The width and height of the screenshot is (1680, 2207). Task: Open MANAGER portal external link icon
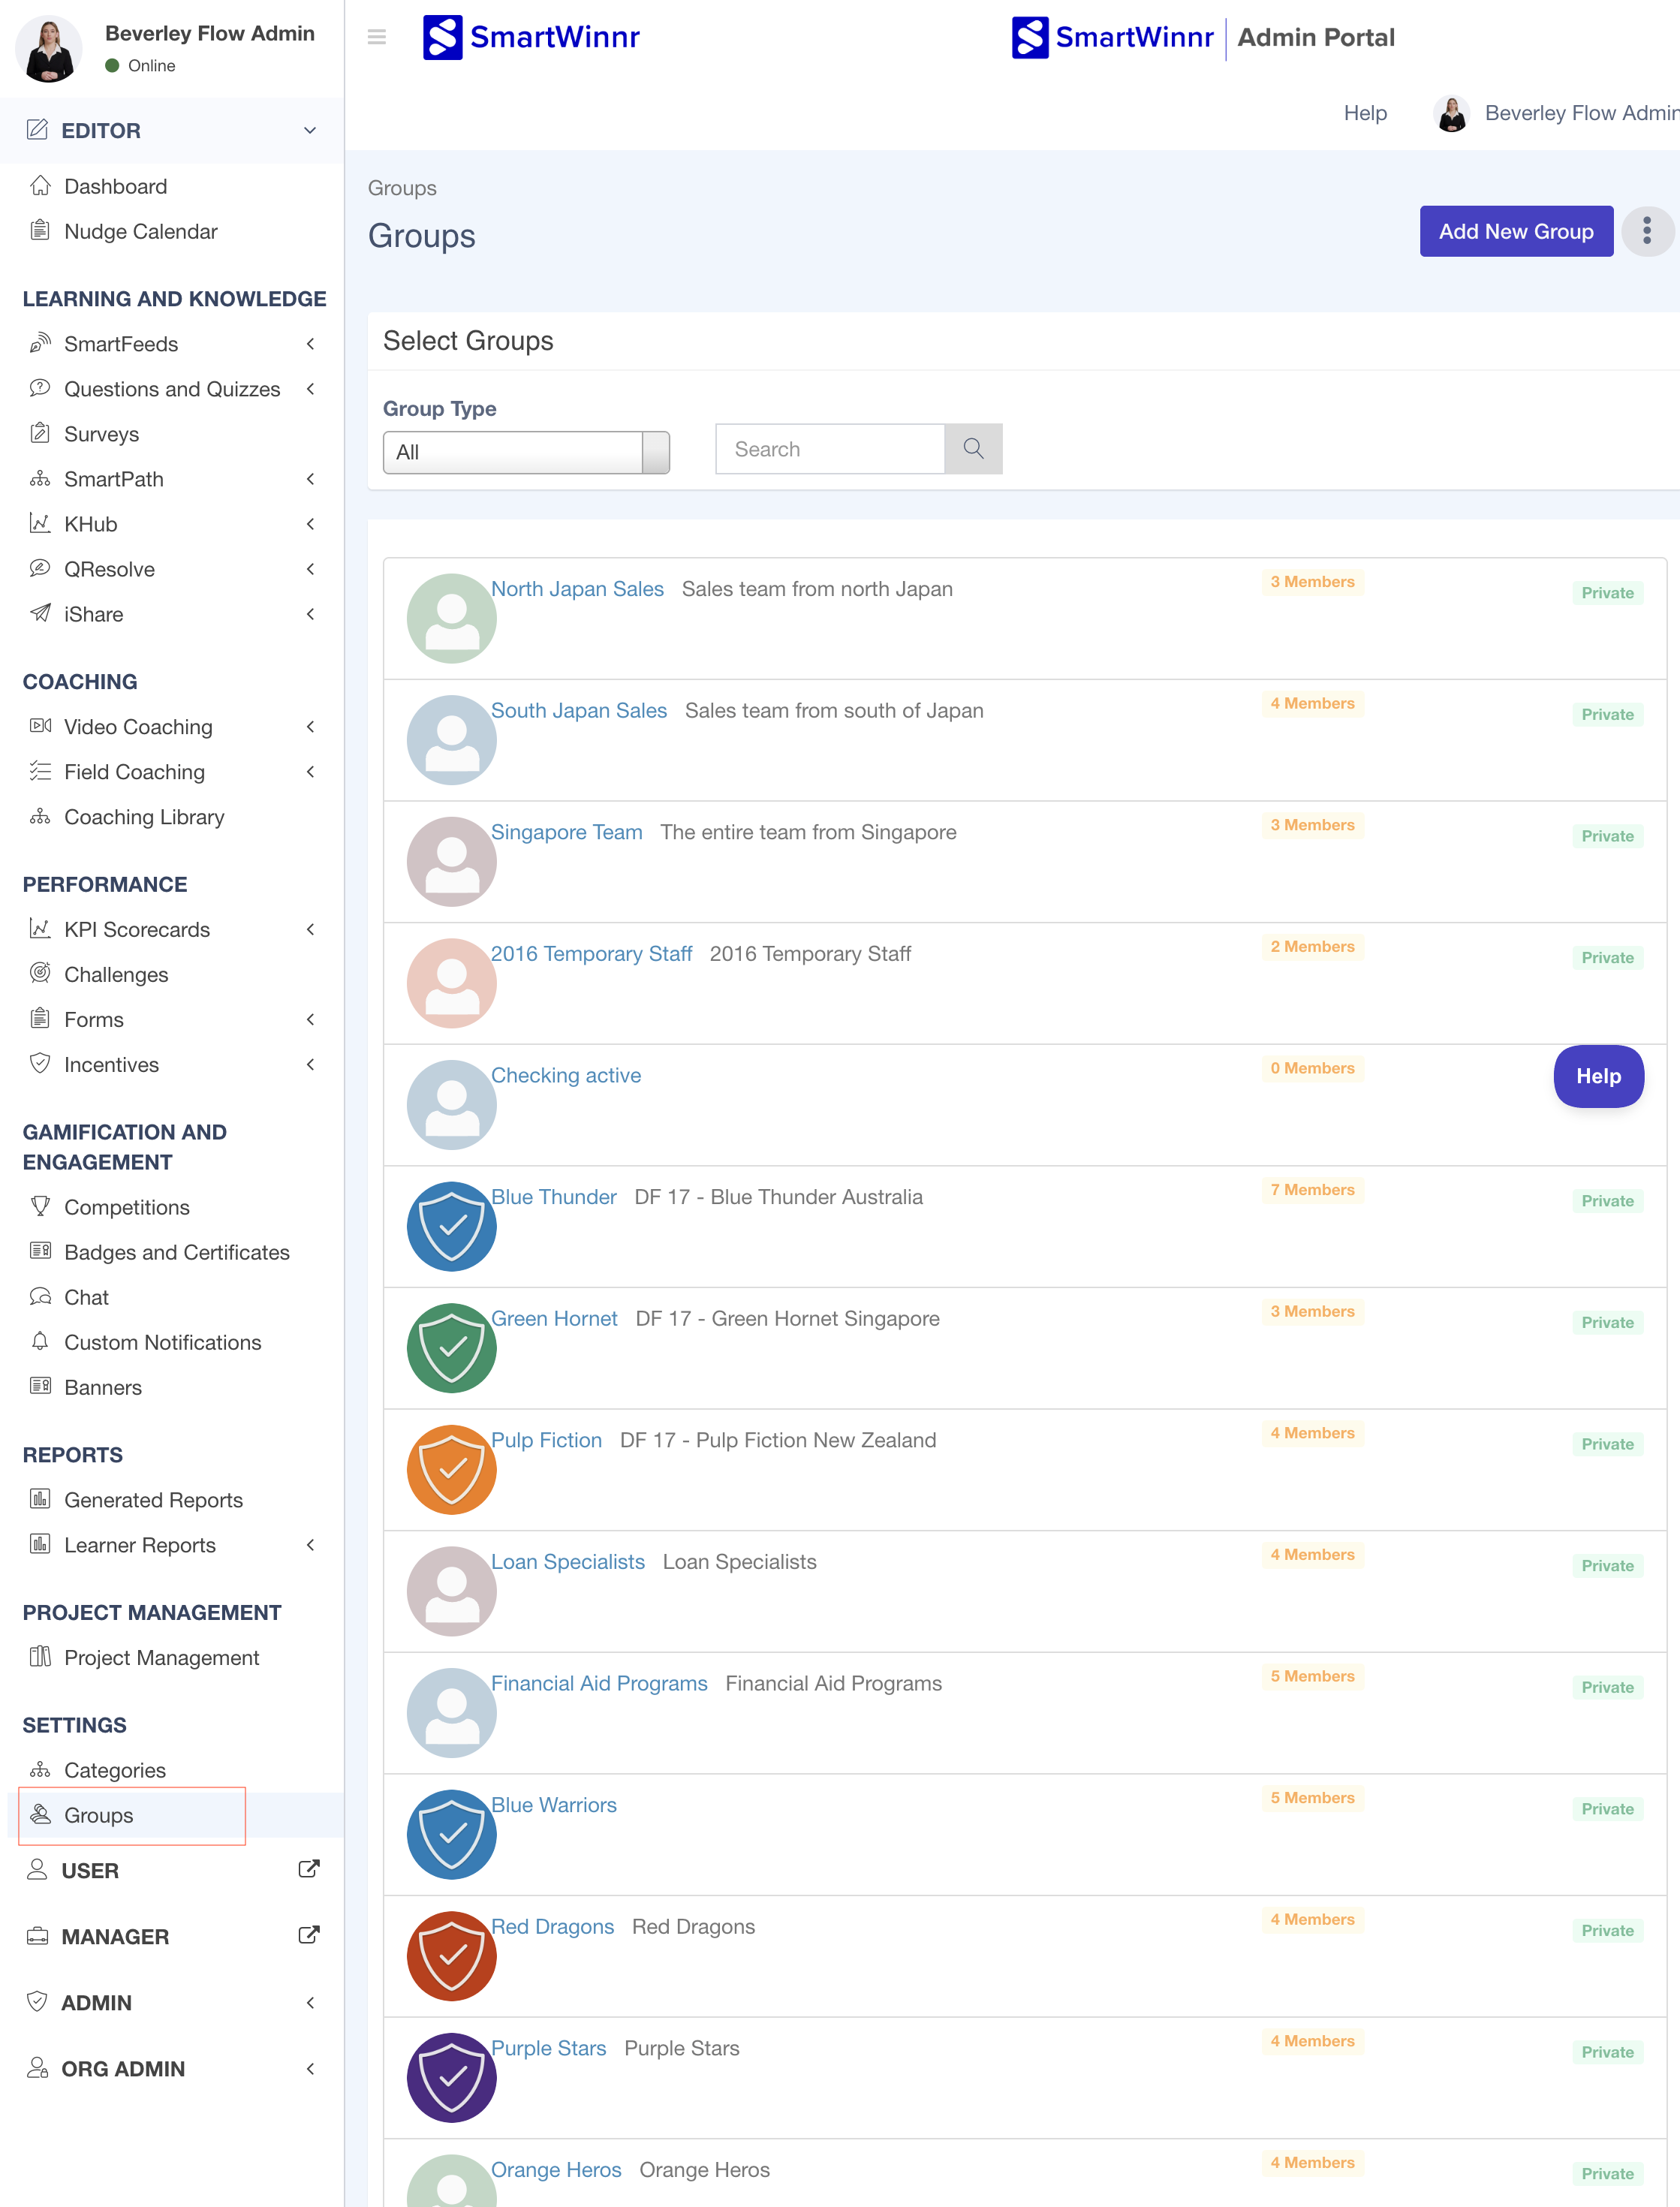click(309, 1935)
